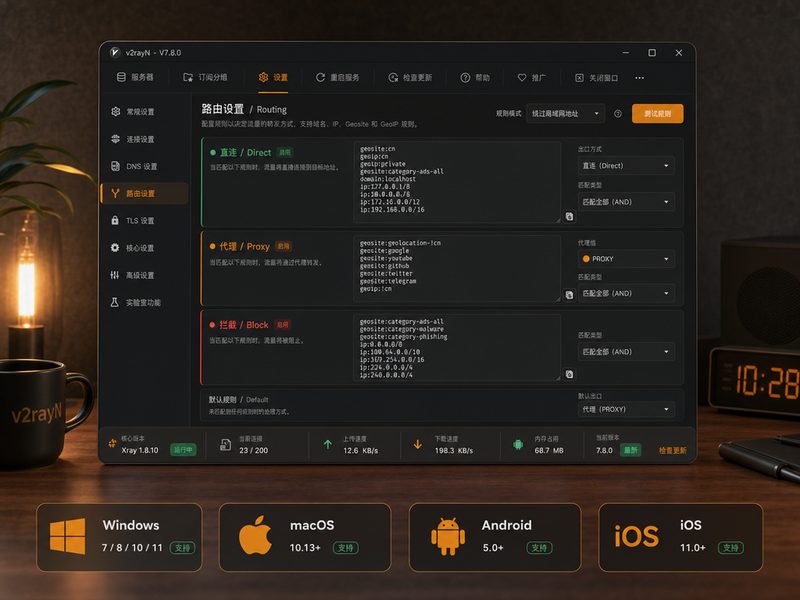Open Direct rule 出口方式 dropdown
This screenshot has height=600, width=800.
(x=626, y=166)
